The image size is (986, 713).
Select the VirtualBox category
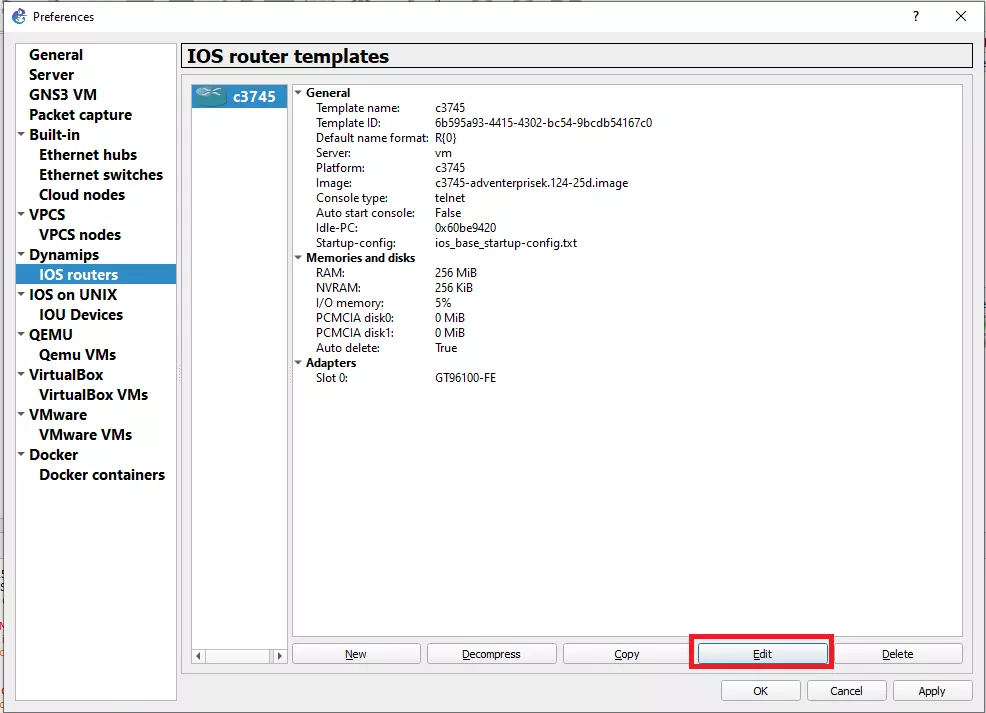coord(66,375)
